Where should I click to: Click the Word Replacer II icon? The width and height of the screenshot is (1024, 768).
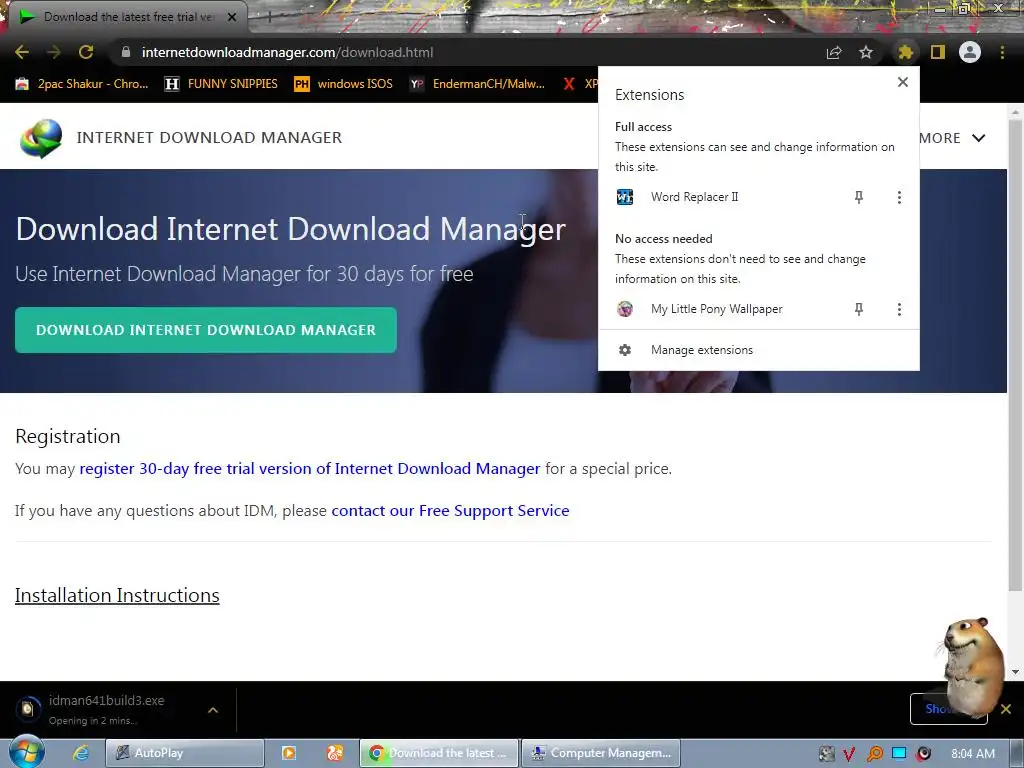tap(625, 197)
